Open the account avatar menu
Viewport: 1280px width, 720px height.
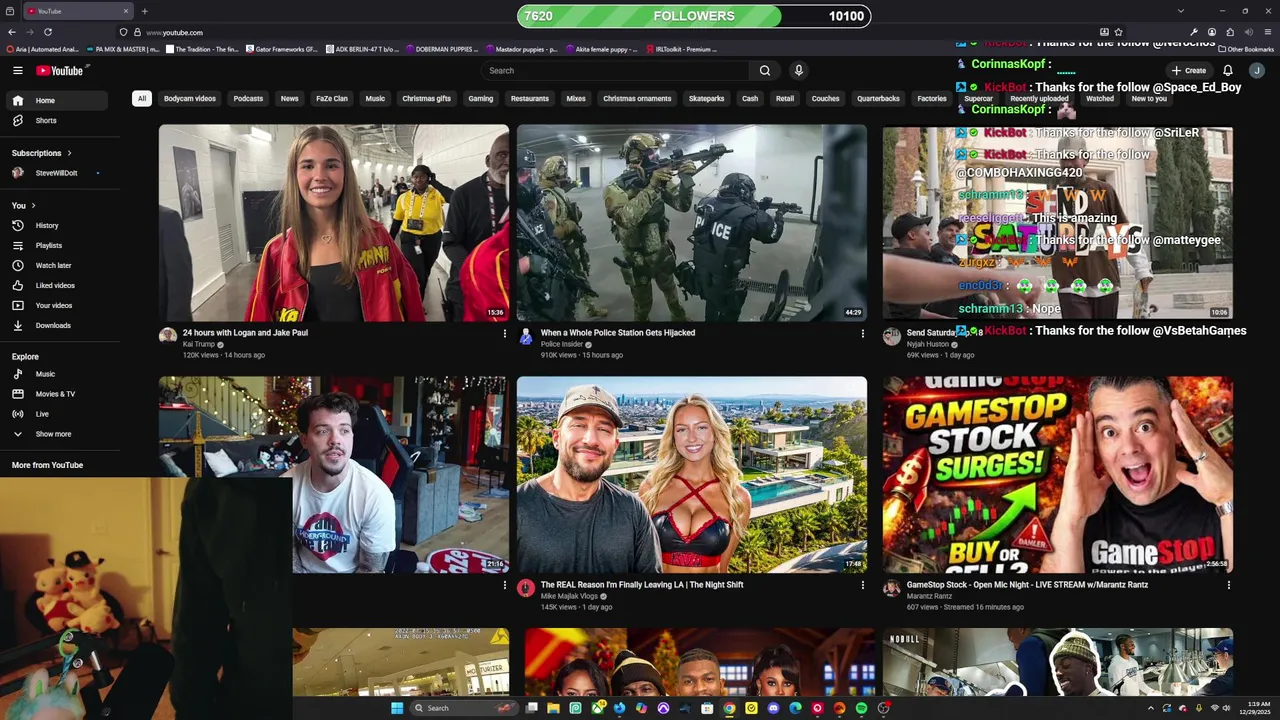point(1257,70)
